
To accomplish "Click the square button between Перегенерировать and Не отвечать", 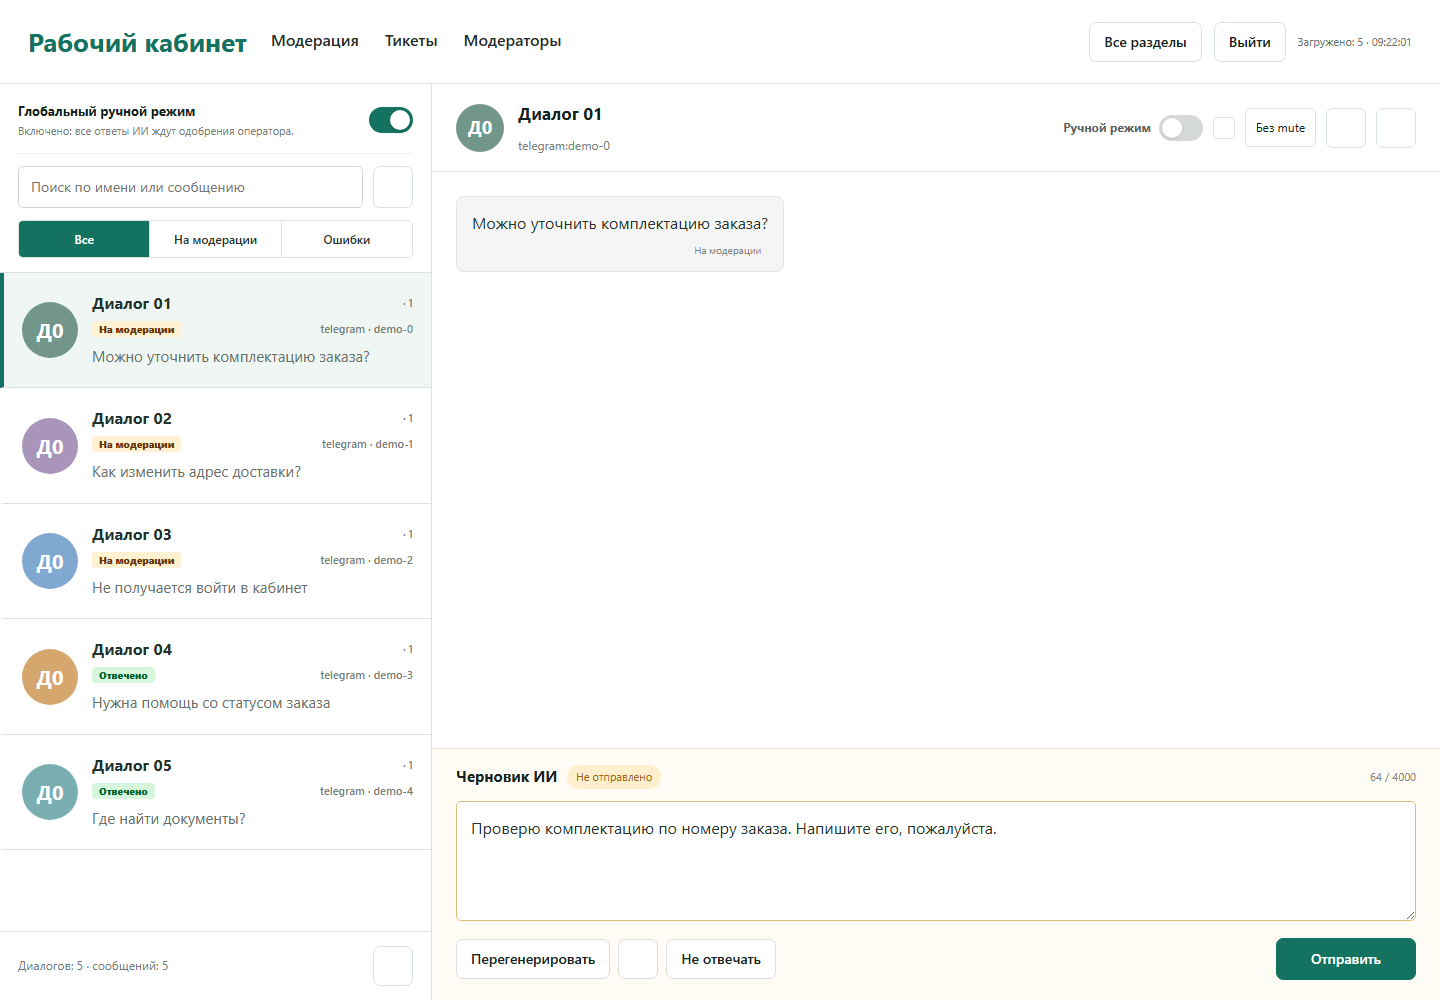I will (x=638, y=959).
